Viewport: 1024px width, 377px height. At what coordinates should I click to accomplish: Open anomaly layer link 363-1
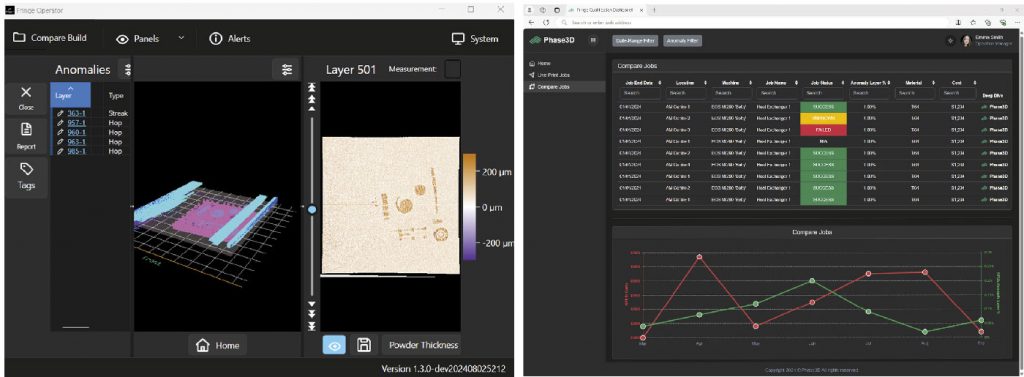[76, 113]
